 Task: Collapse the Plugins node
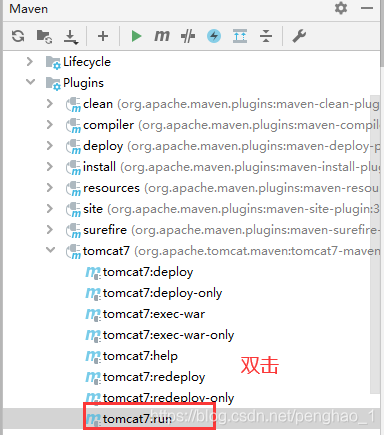31,82
